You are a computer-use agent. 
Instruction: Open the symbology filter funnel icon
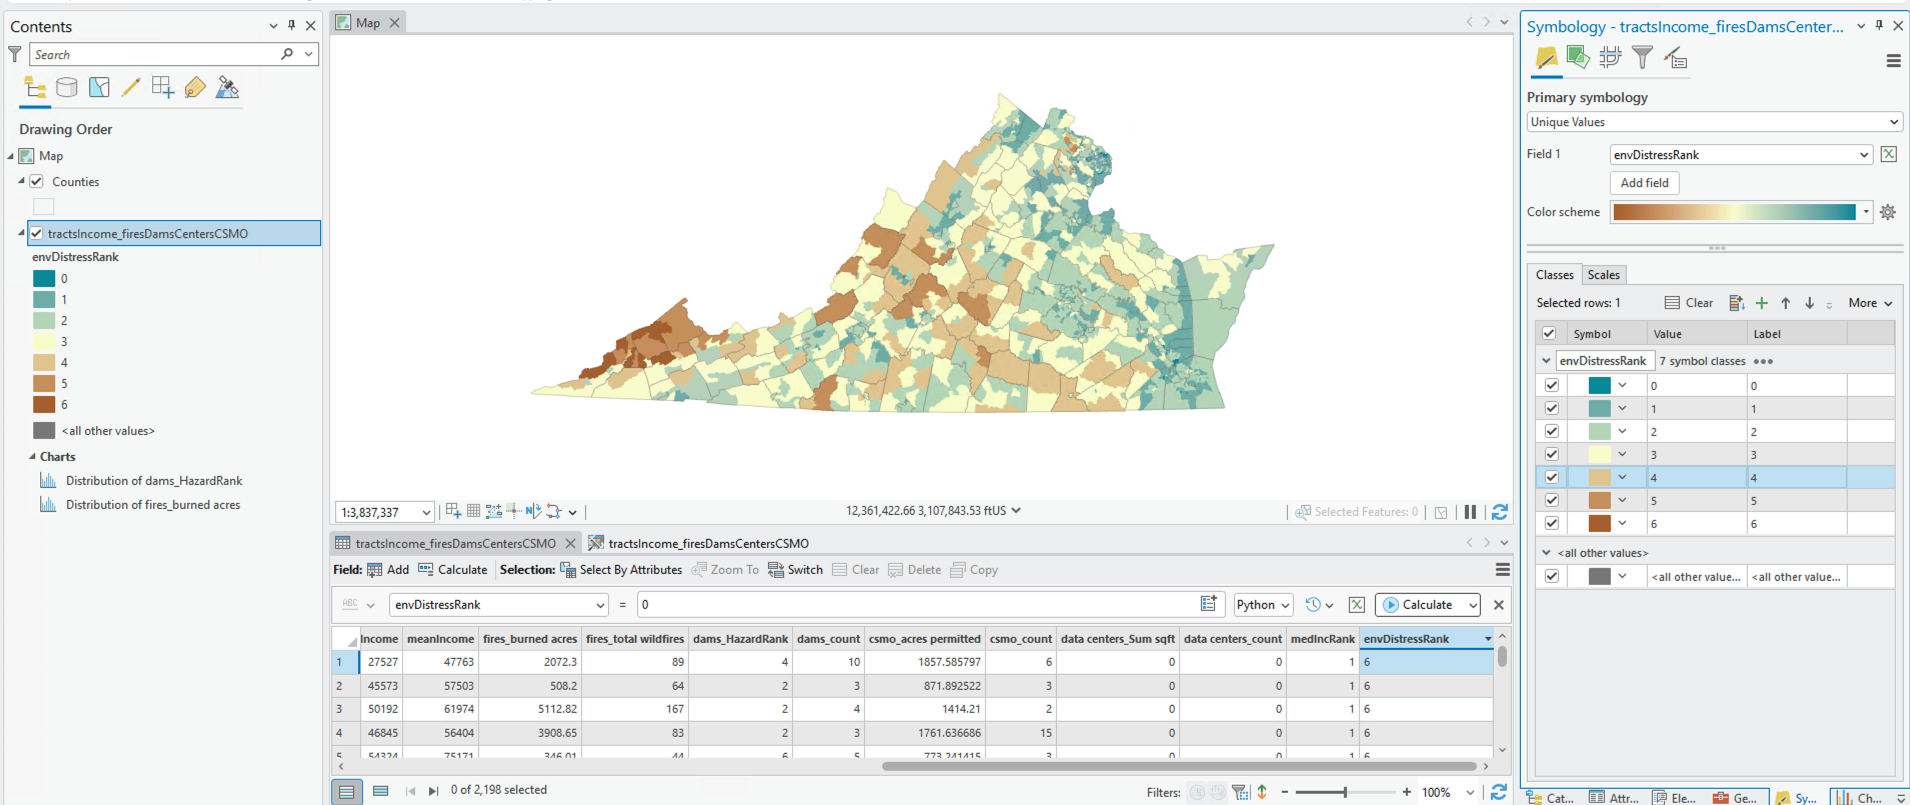click(x=1642, y=58)
